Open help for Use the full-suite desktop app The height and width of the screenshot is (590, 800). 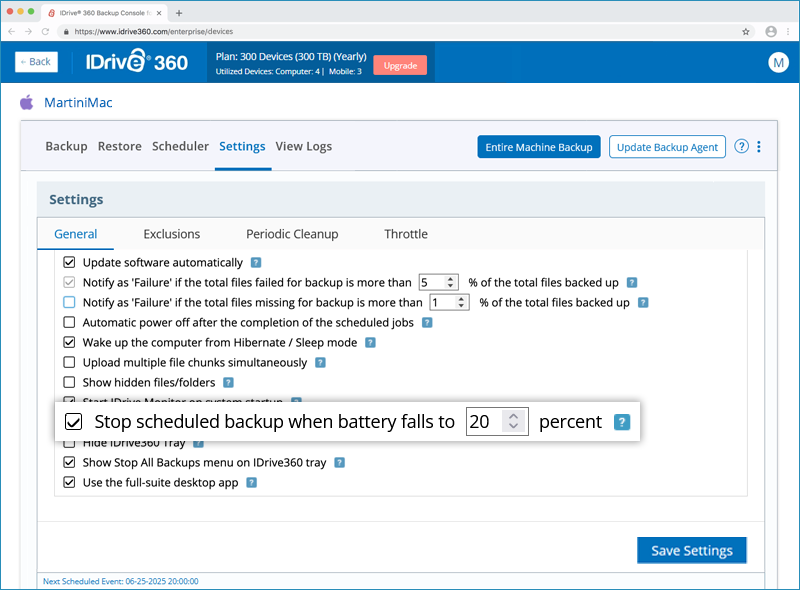[x=252, y=483]
